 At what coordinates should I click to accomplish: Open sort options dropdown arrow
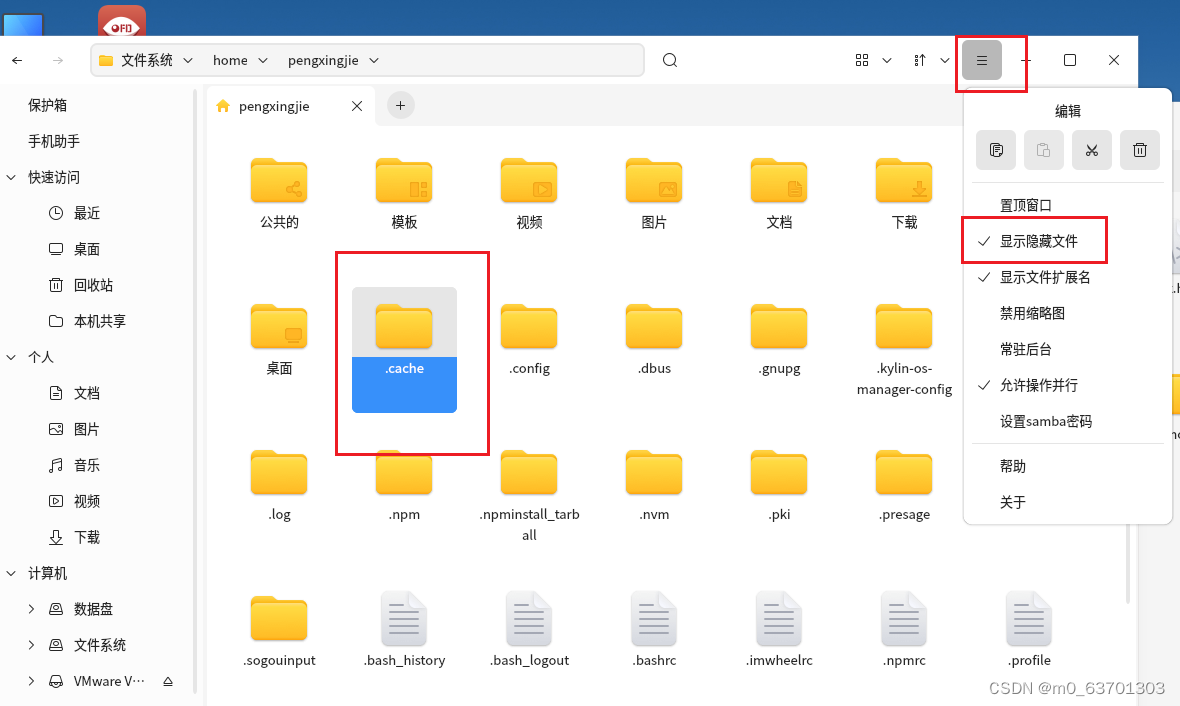[944, 60]
